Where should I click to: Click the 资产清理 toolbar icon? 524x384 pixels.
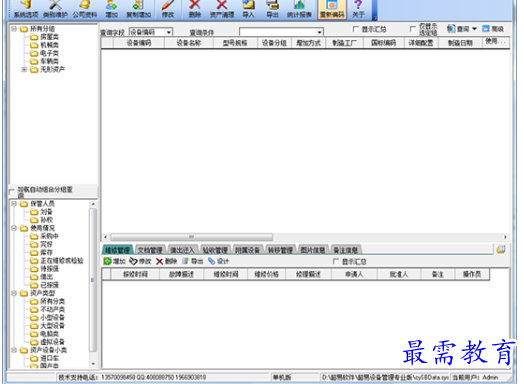click(x=222, y=9)
